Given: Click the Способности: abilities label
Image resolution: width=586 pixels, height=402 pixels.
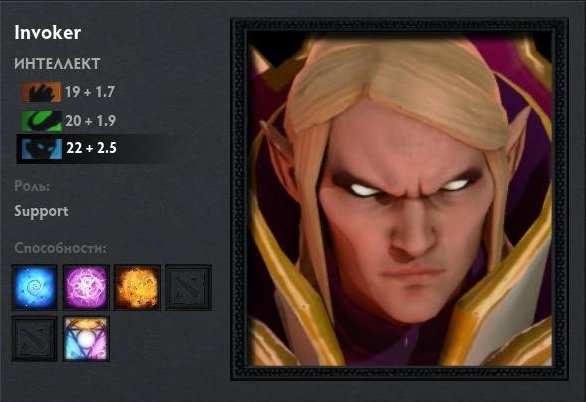Looking at the screenshot, I should (60, 248).
